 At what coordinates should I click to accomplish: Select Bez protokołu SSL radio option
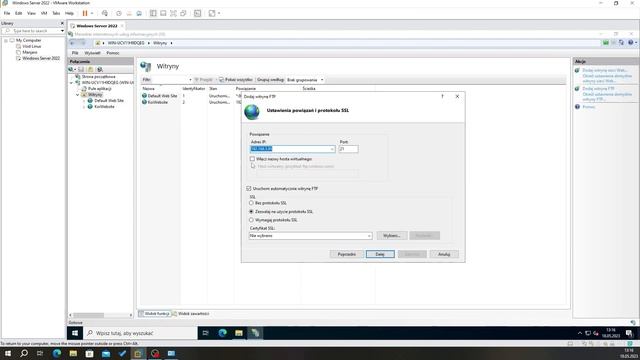pos(251,203)
